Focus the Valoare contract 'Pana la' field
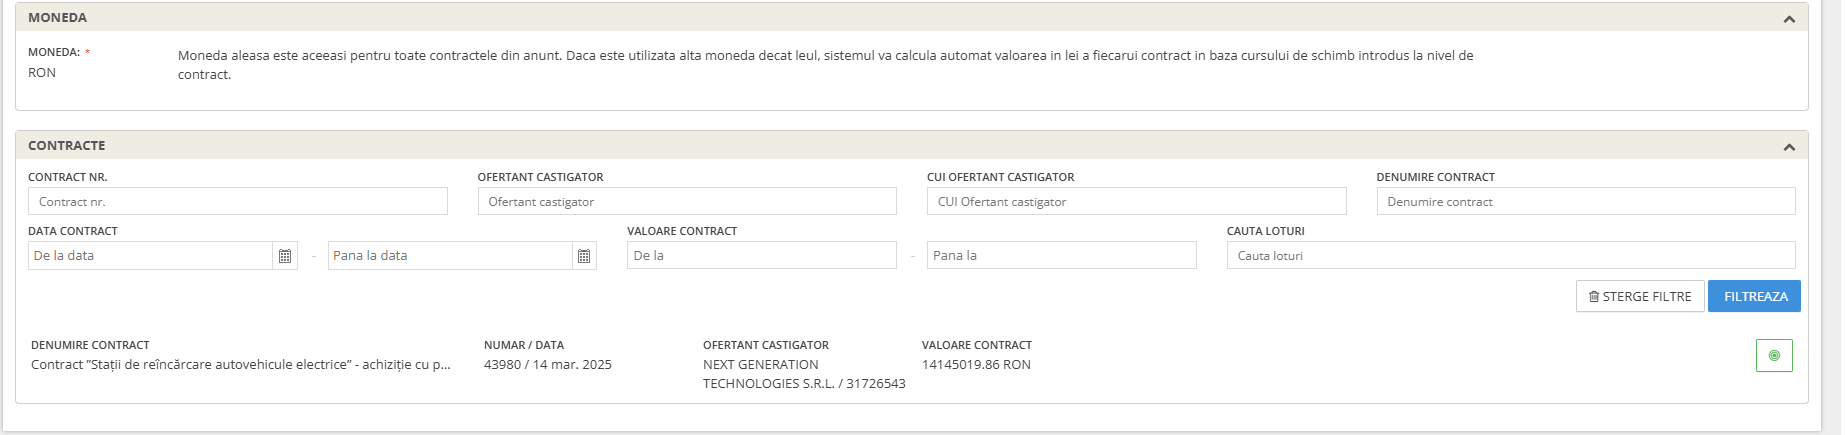 coord(1062,255)
